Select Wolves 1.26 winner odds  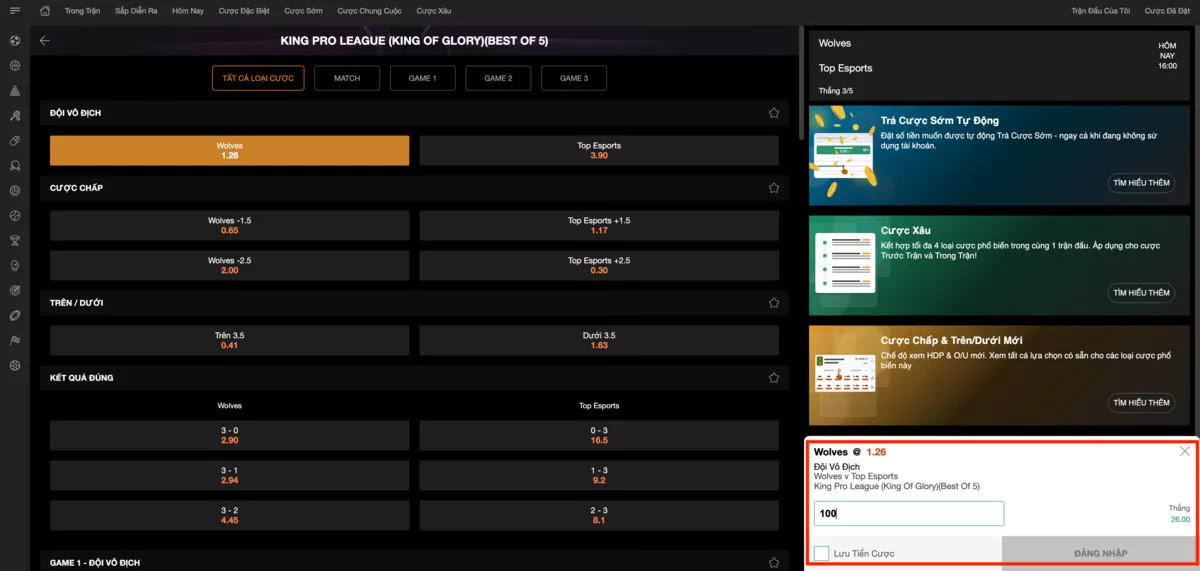[229, 150]
